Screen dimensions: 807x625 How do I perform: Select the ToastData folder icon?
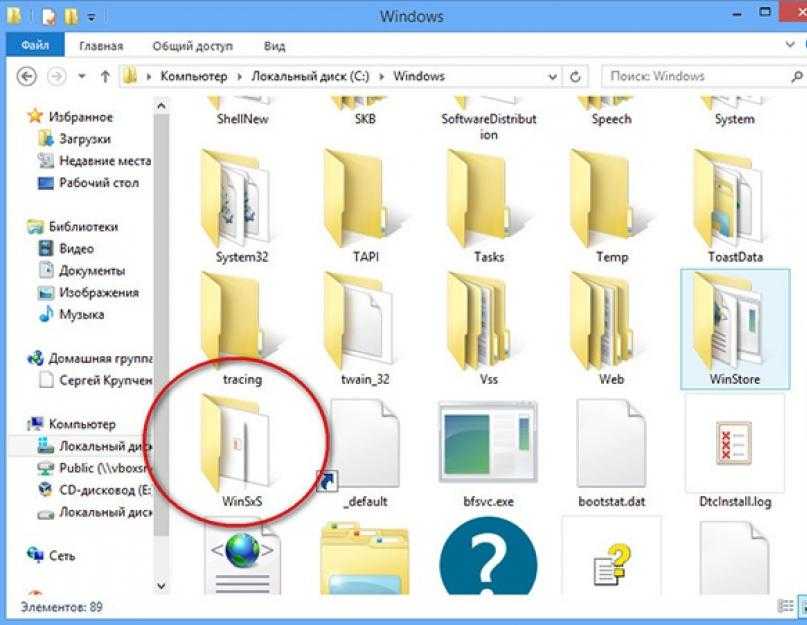pyautogui.click(x=728, y=199)
